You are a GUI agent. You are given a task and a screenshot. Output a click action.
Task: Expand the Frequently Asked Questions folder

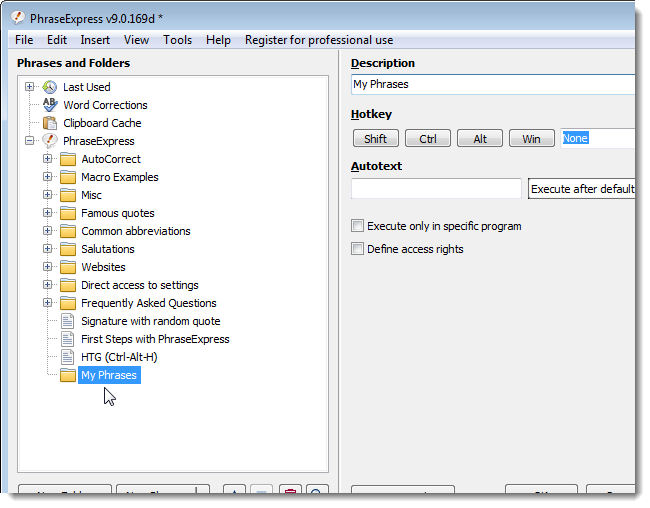pyautogui.click(x=47, y=303)
